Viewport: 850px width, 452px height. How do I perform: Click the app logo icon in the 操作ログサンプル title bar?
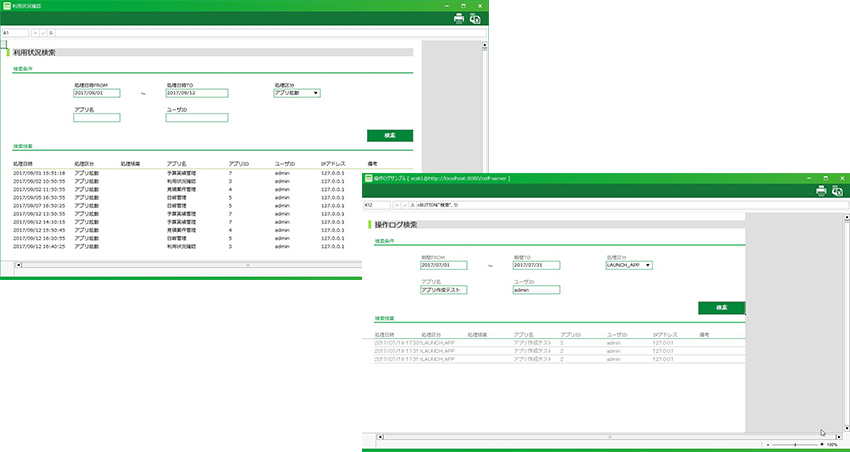369,178
